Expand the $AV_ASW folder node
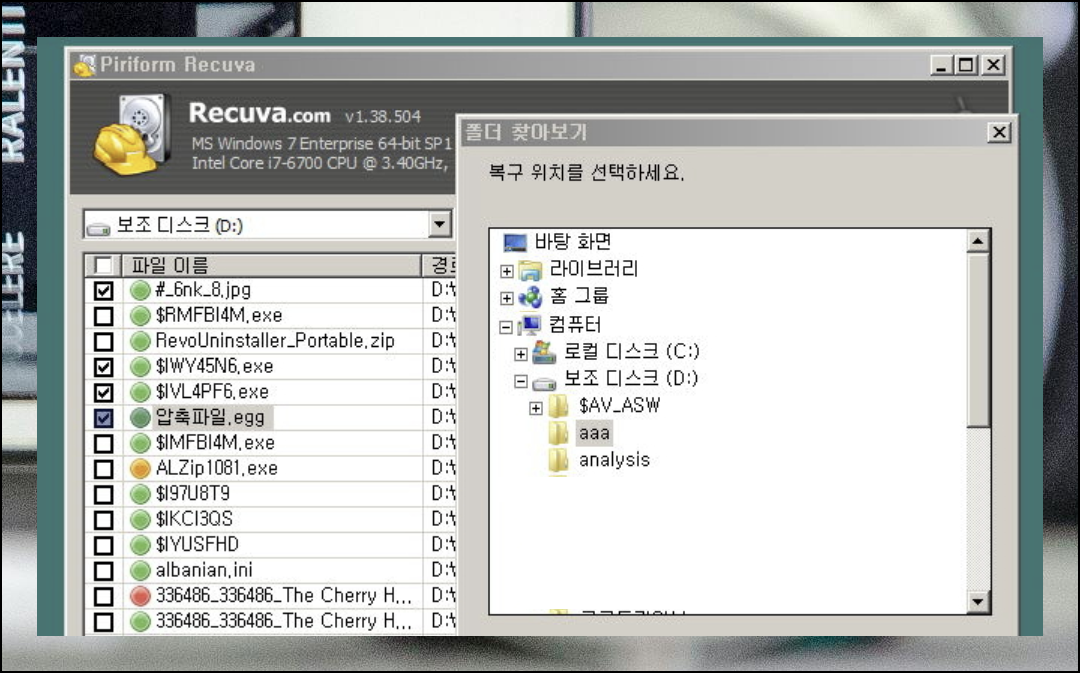The height and width of the screenshot is (673, 1080). coord(536,408)
